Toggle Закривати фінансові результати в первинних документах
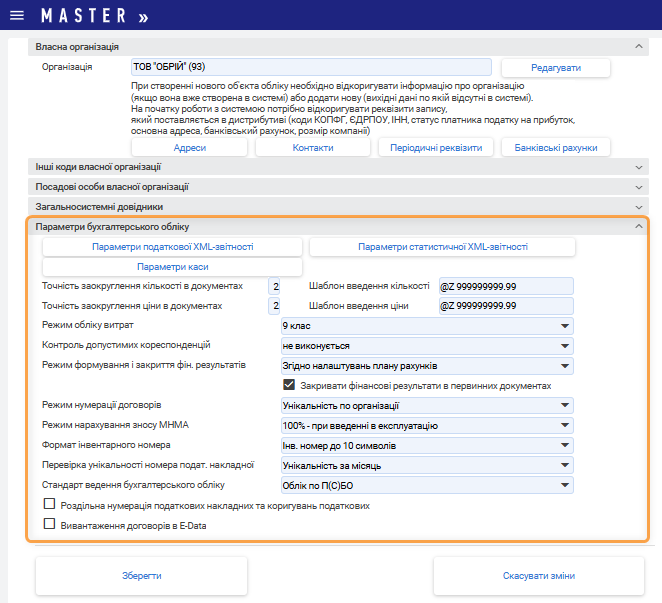The image size is (662, 603). (x=290, y=385)
